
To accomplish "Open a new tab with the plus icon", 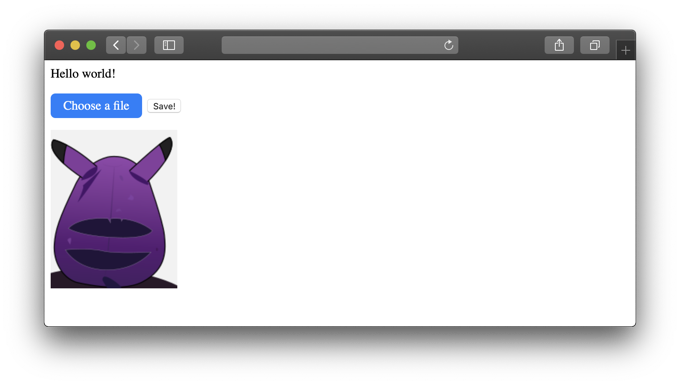I will click(625, 51).
